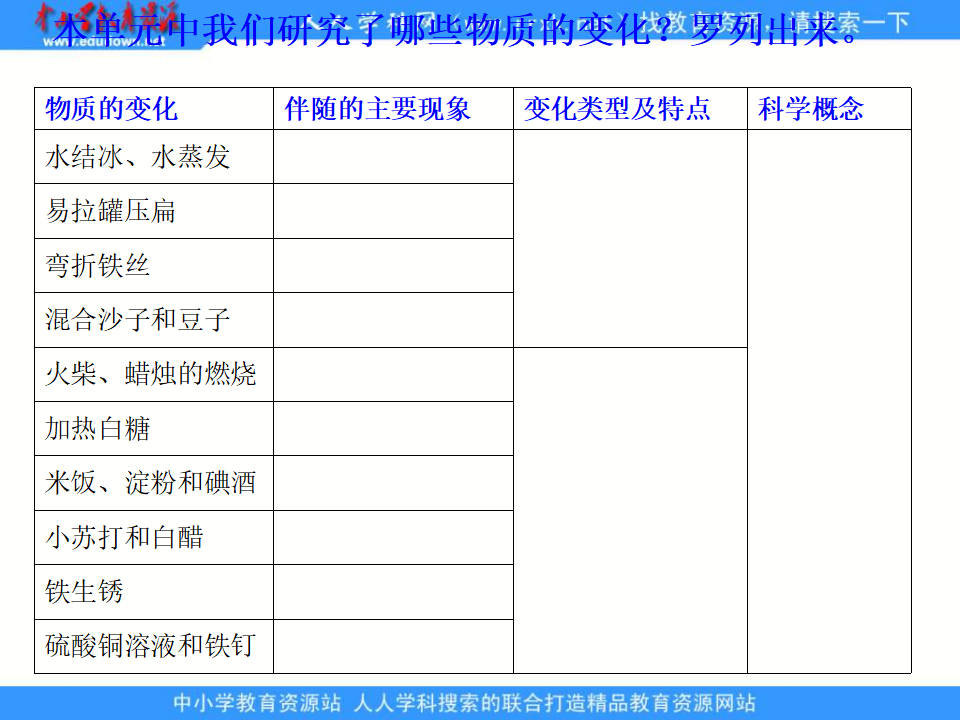The height and width of the screenshot is (720, 960).
Task: Select the row '水结冰、水蒸发'
Action: [x=154, y=157]
